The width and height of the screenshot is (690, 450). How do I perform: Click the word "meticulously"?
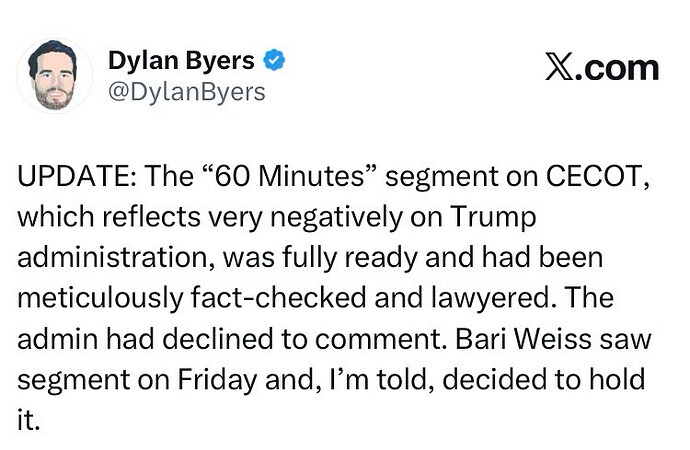[97, 300]
